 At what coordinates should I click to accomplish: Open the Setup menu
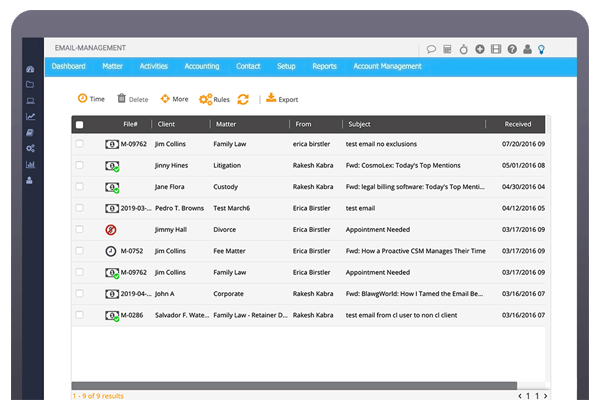286,66
